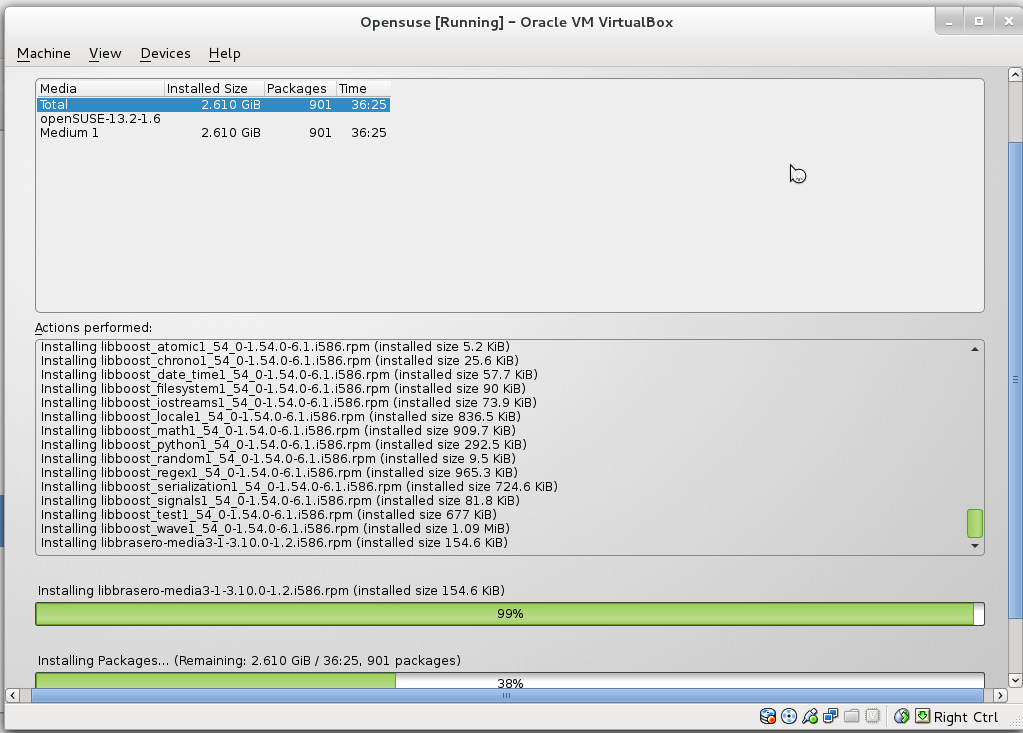Select the openSUSE-13.2-1.6 entry

click(100, 118)
